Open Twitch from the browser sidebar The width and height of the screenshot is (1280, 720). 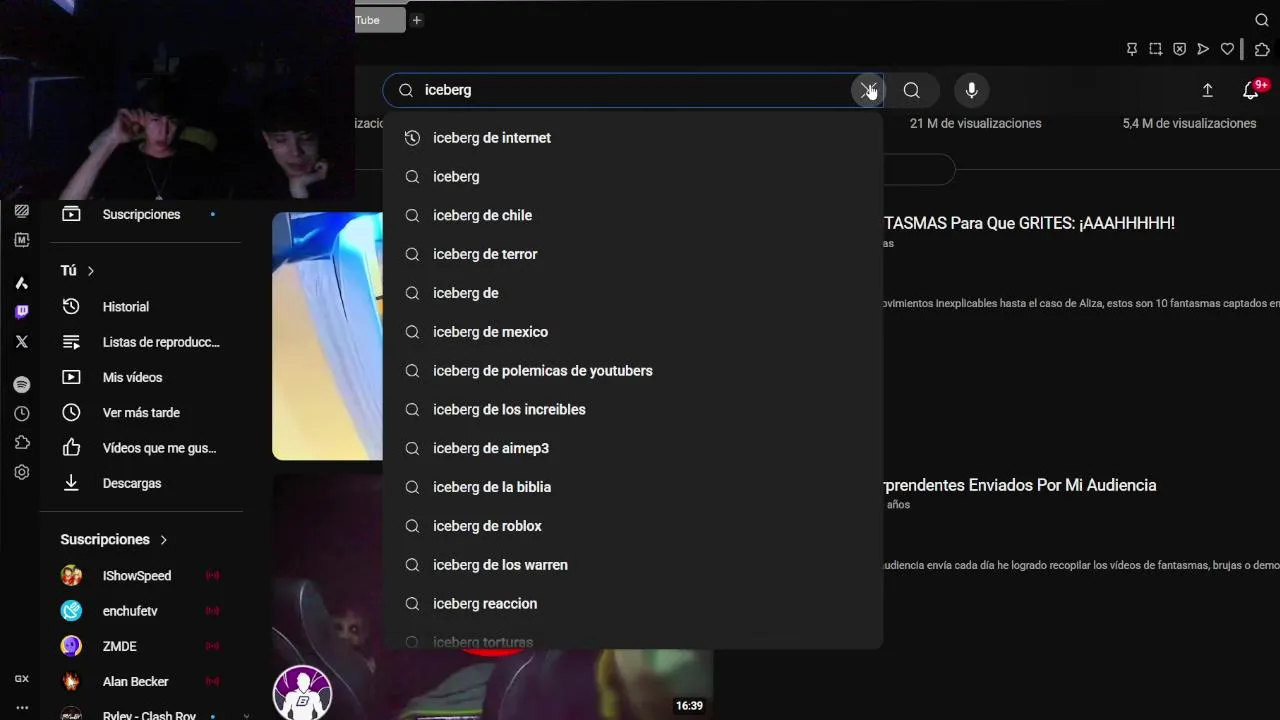(22, 312)
